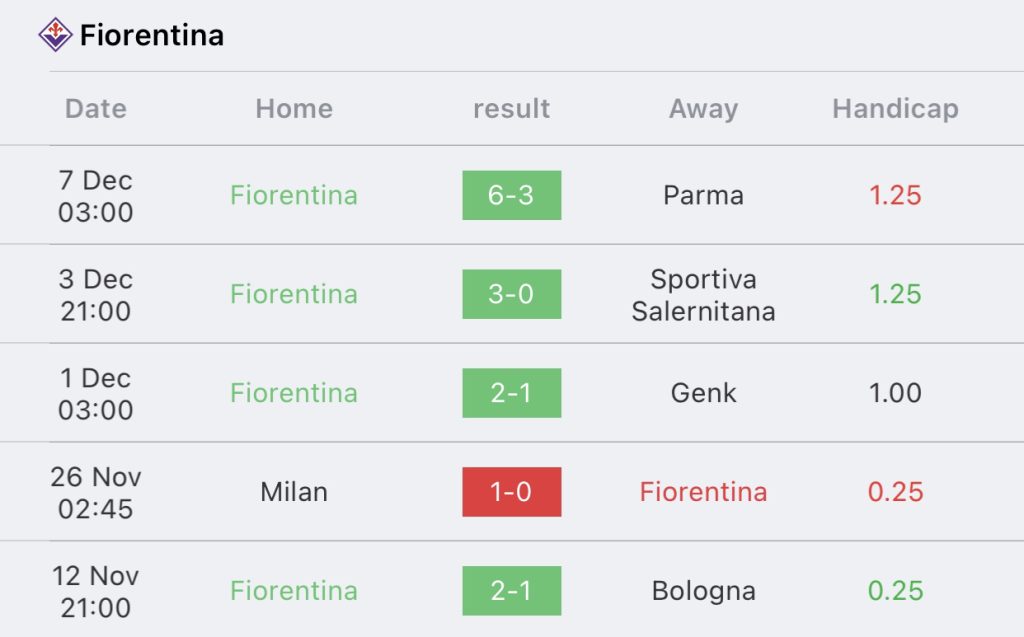This screenshot has width=1024, height=637.
Task: Select the Handicap column header
Action: pos(895,109)
